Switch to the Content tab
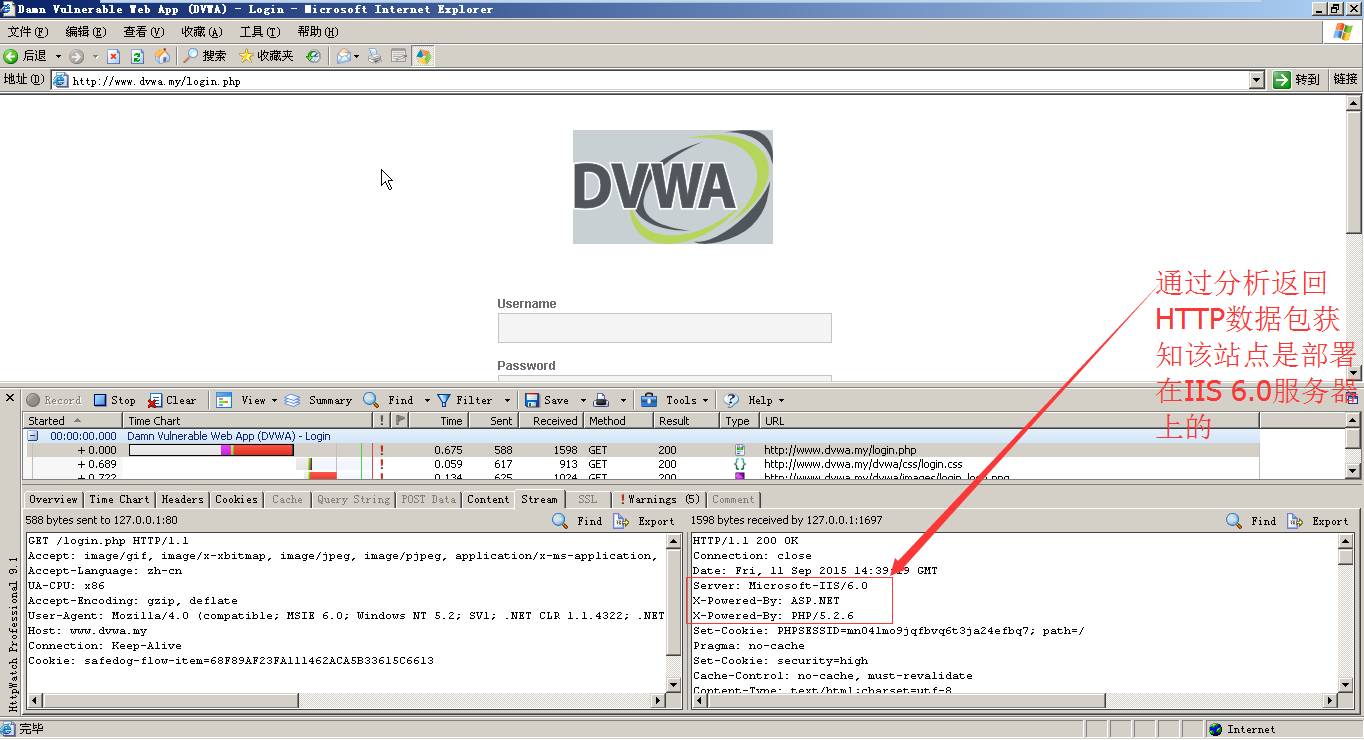This screenshot has width=1364, height=740. pos(488,499)
